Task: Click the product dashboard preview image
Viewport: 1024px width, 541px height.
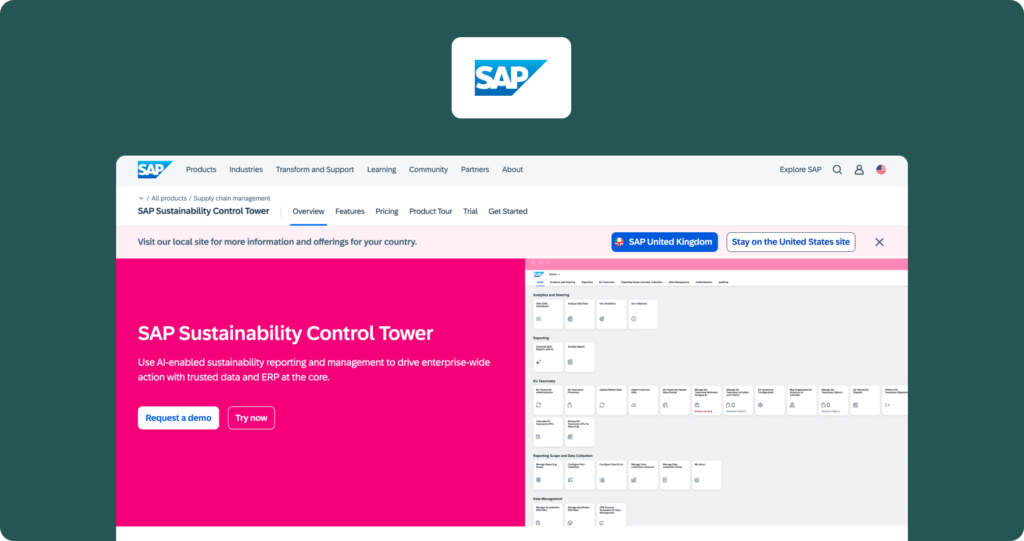Action: [x=716, y=393]
